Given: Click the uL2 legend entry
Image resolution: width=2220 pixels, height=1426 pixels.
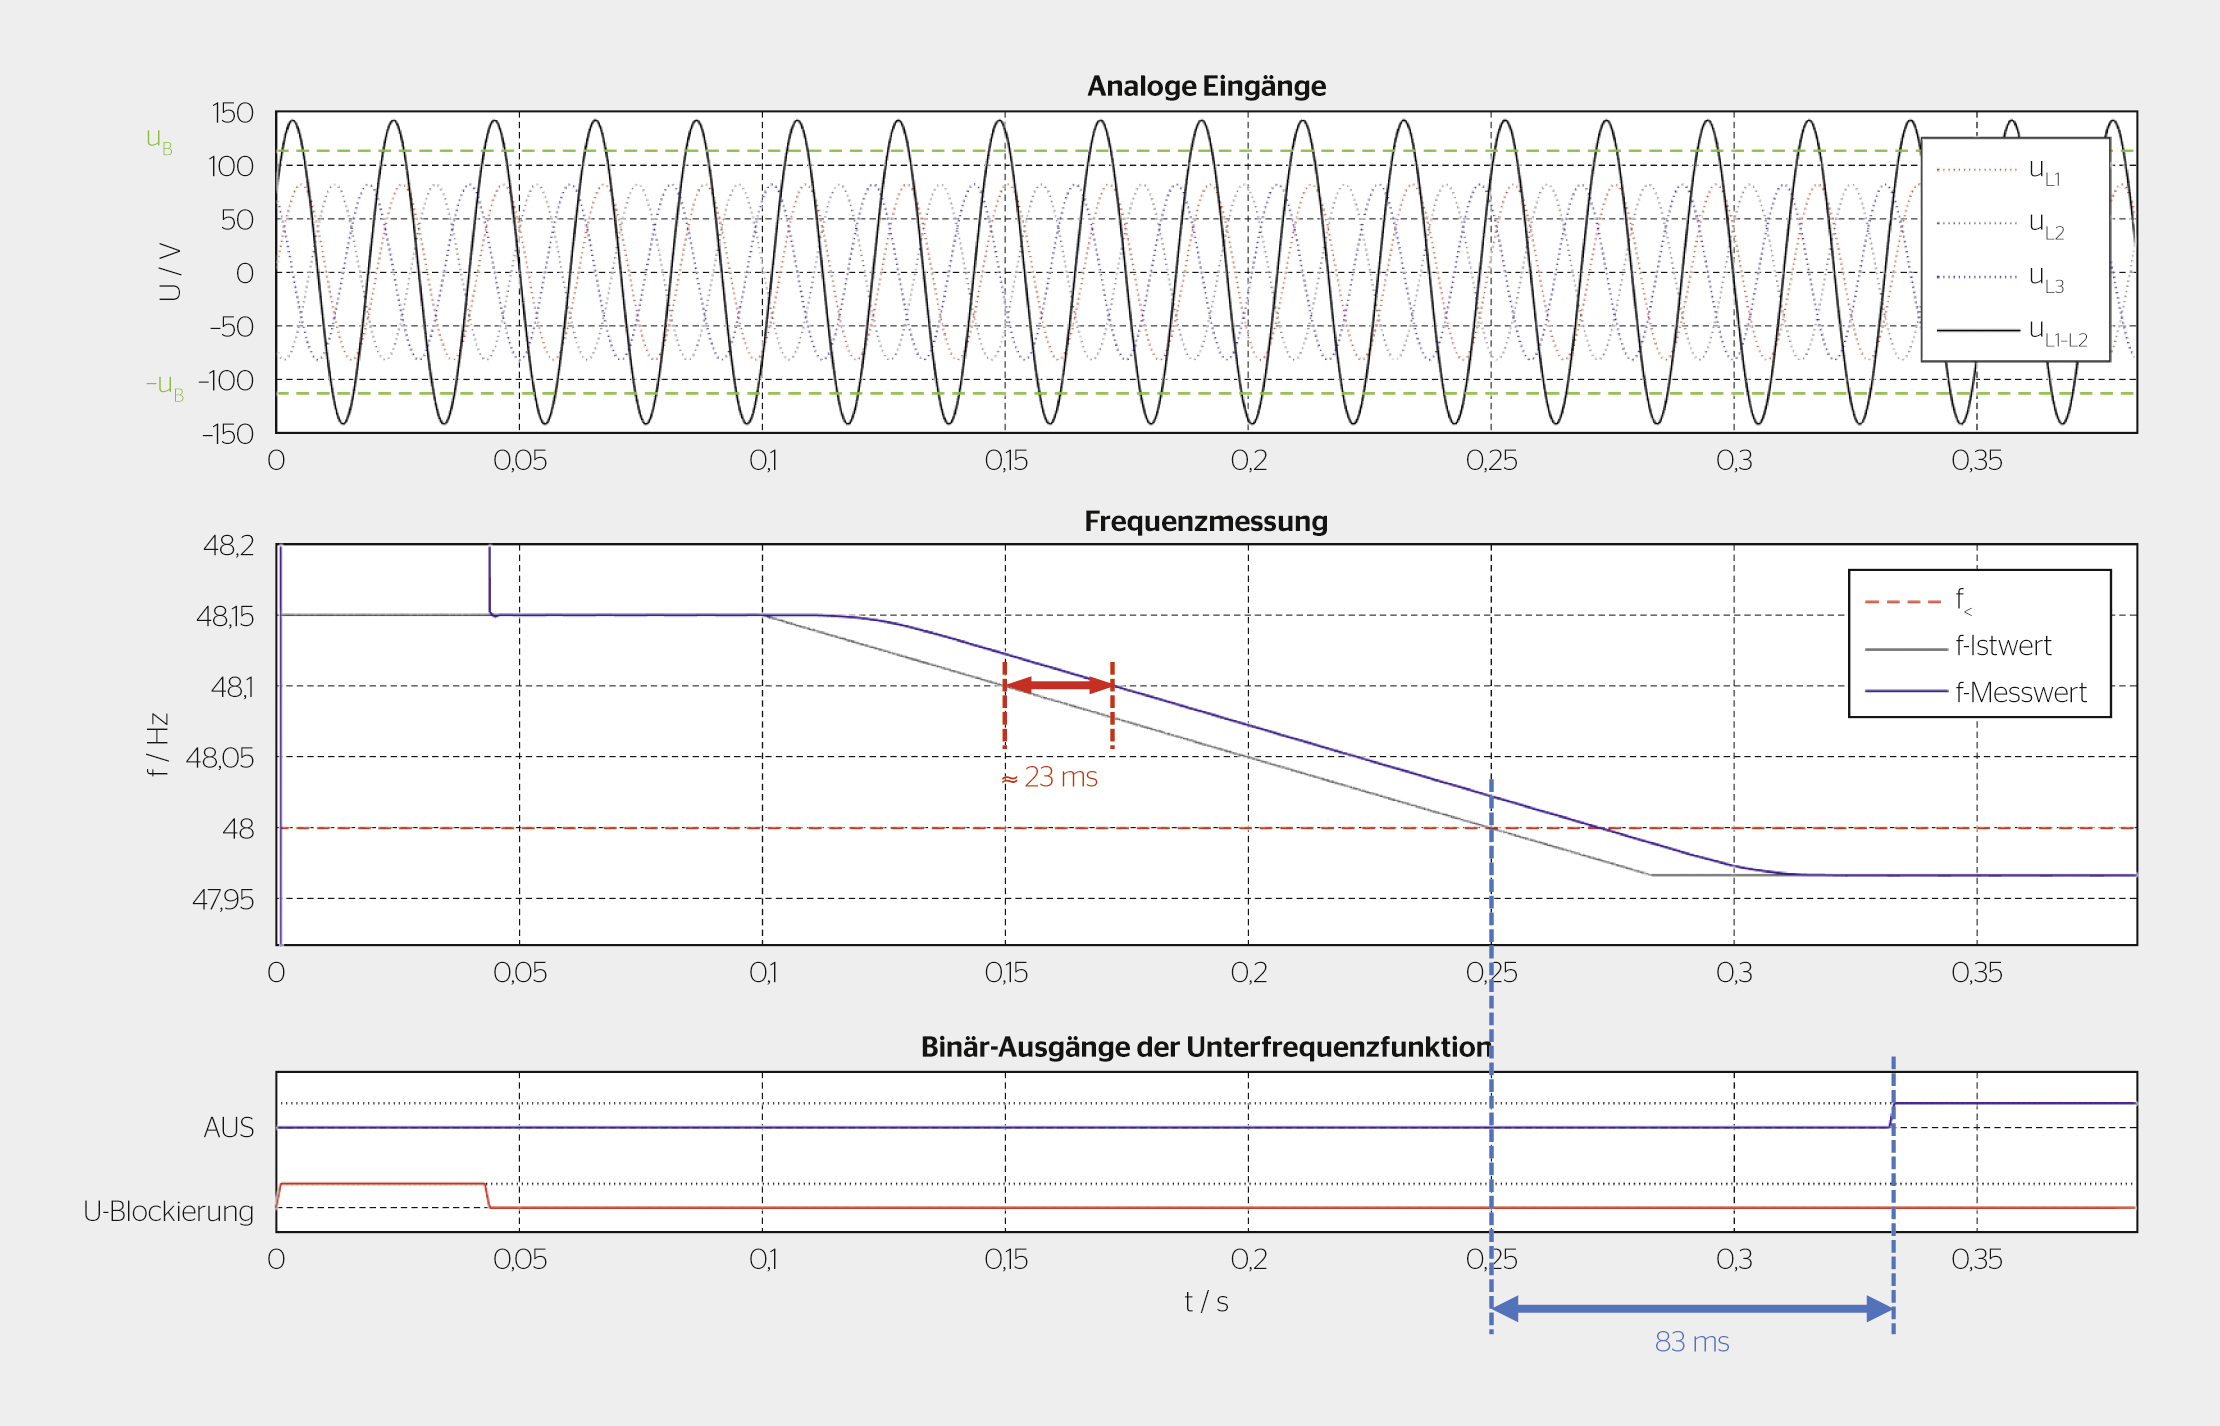Looking at the screenshot, I should pos(1998,225).
